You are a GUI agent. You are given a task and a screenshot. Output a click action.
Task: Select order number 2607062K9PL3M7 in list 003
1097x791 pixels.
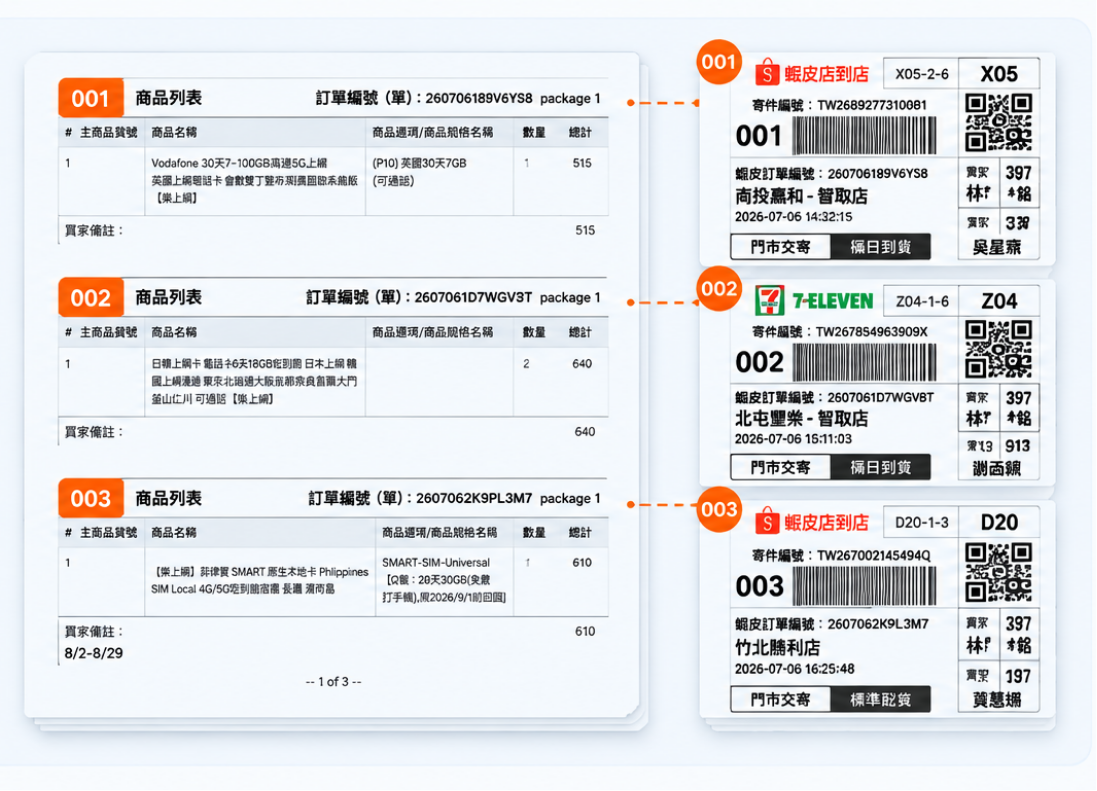[x=474, y=499]
